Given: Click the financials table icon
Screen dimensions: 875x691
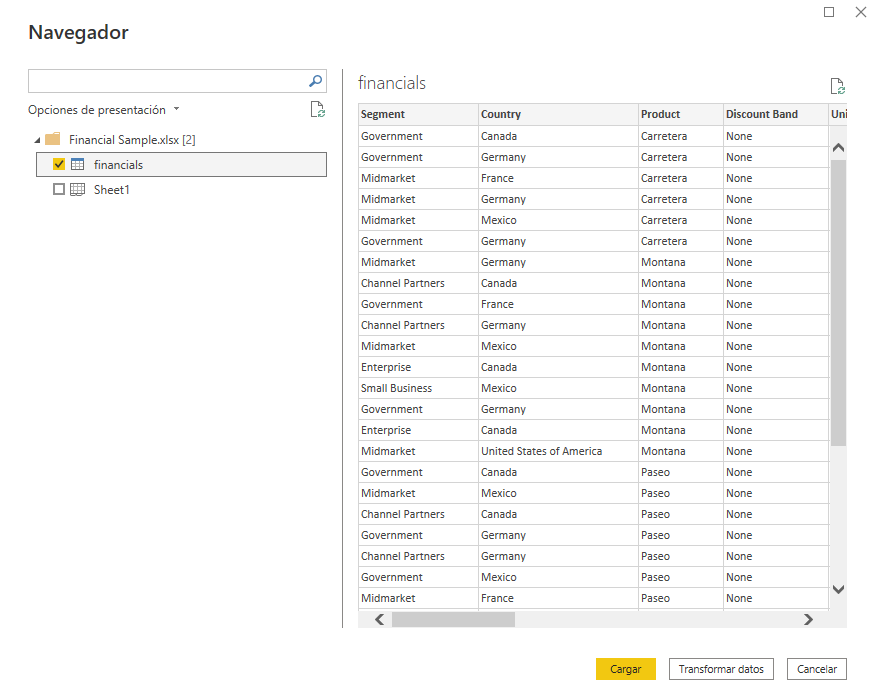Looking at the screenshot, I should tap(77, 164).
